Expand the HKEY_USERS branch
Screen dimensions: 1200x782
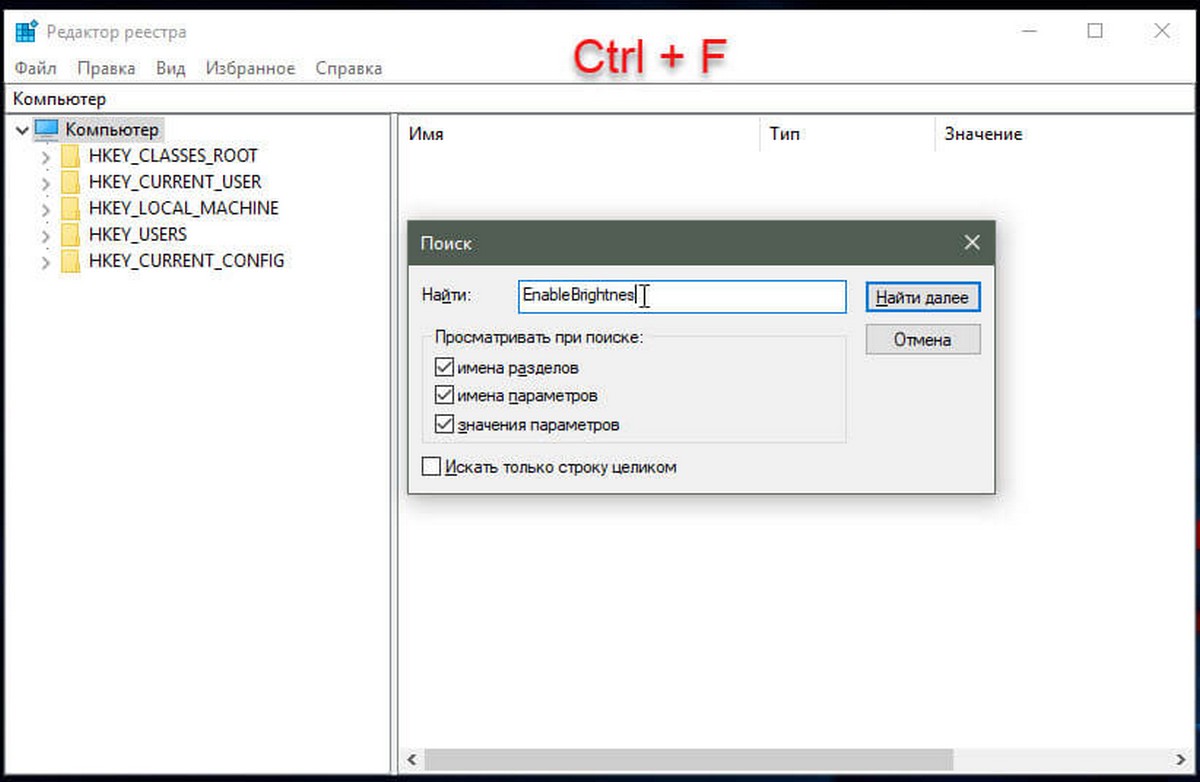point(45,235)
